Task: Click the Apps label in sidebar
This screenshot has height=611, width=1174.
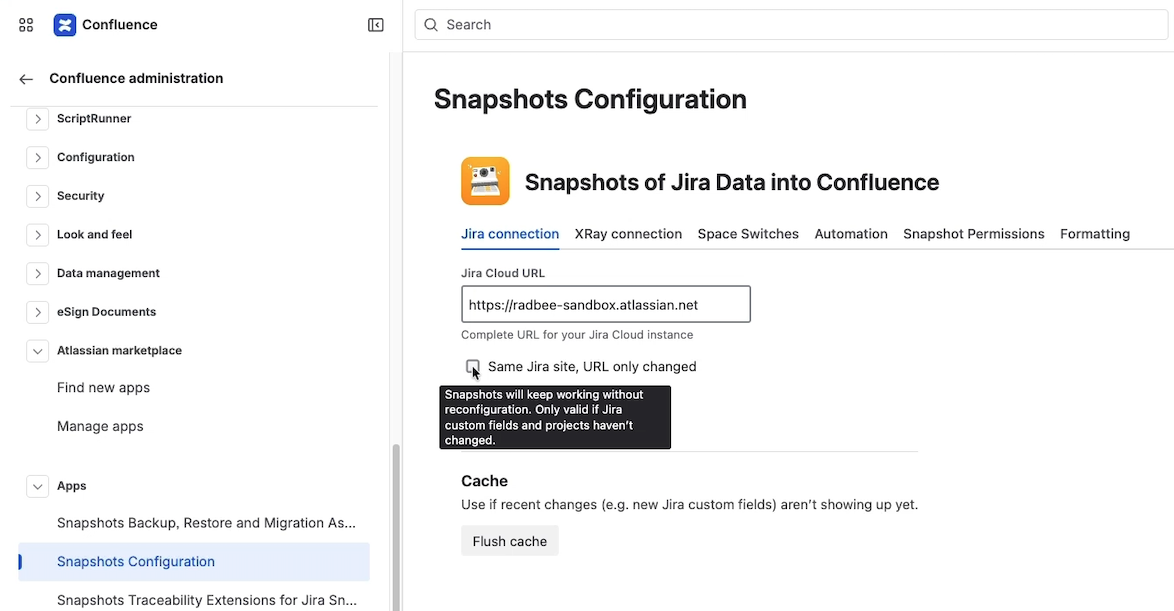Action: click(72, 486)
